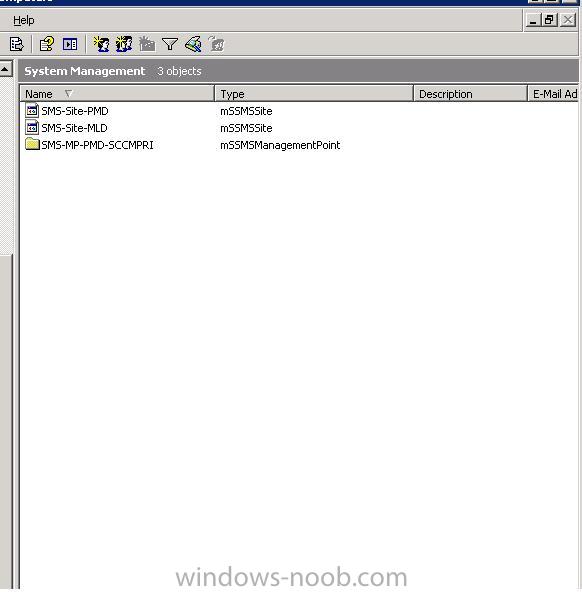Sort by the Type column header

click(x=314, y=94)
